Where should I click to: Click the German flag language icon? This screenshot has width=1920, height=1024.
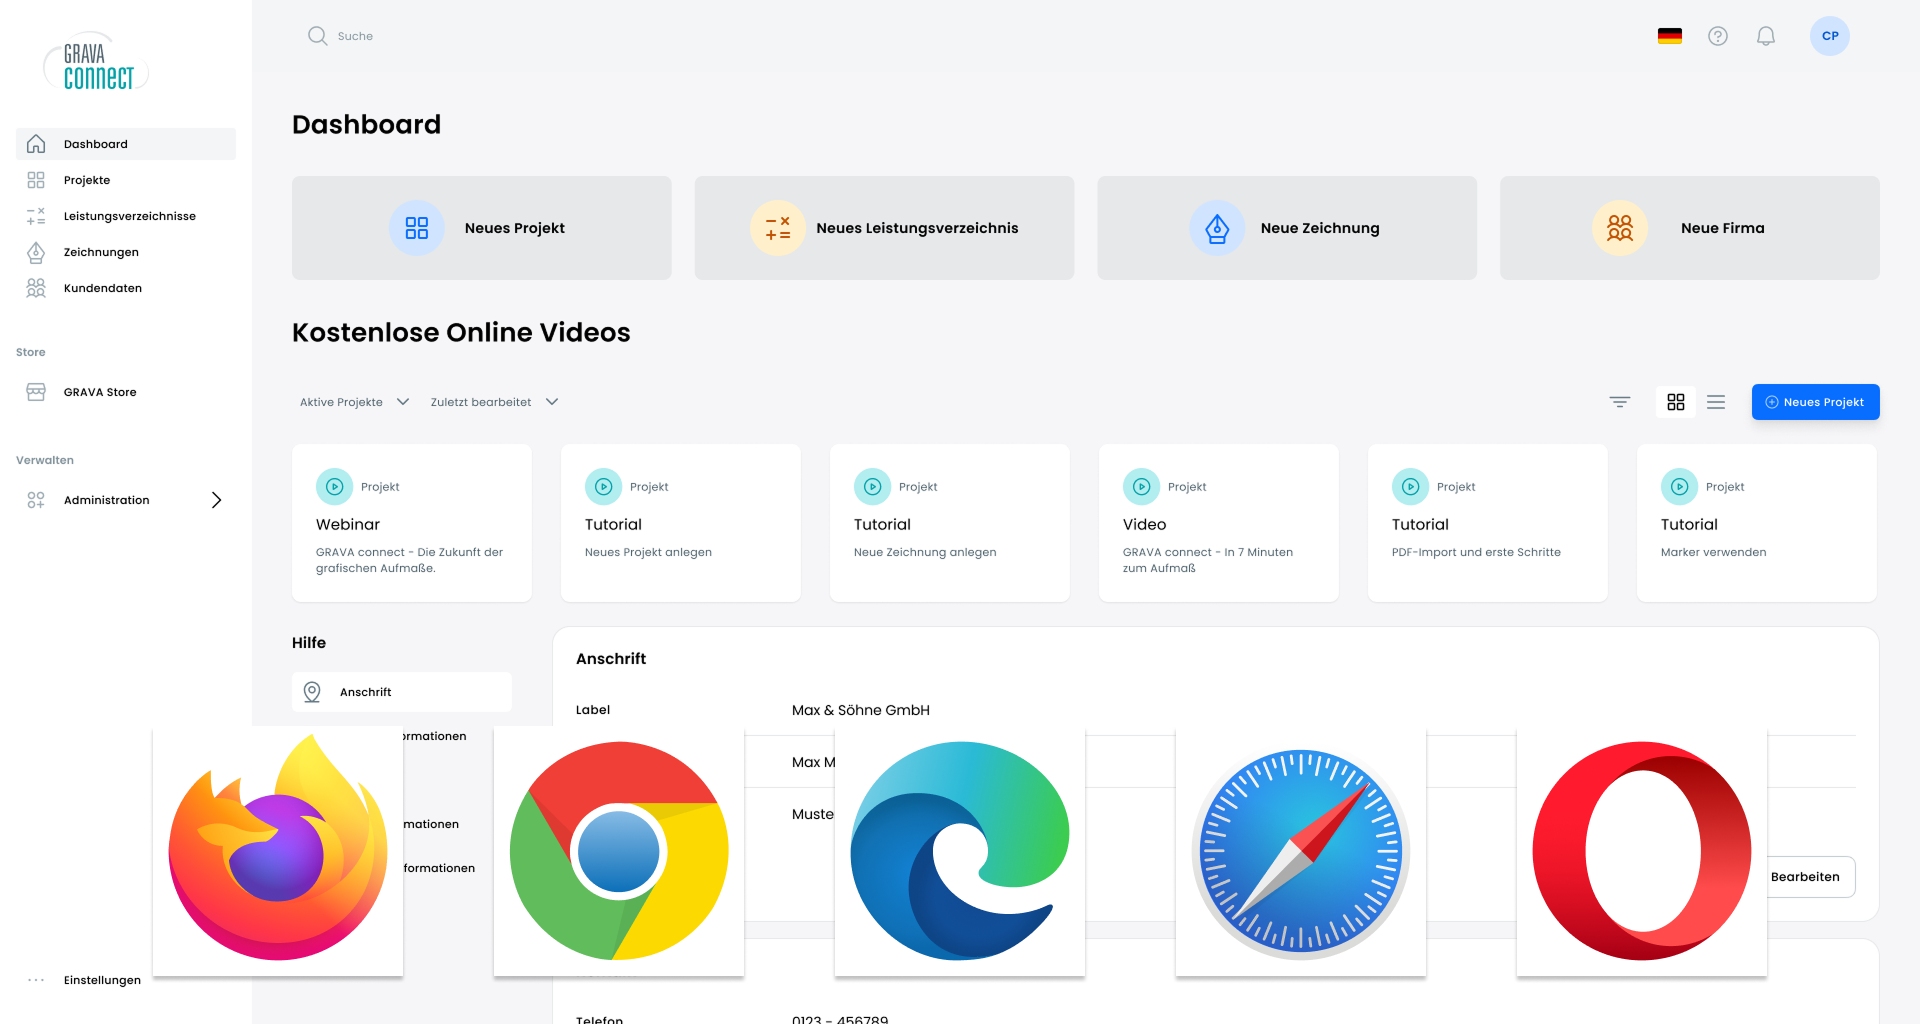(1670, 36)
